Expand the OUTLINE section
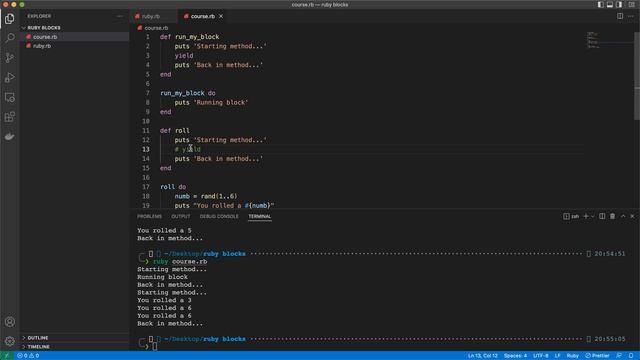Image resolution: width=640 pixels, height=360 pixels. click(38, 338)
